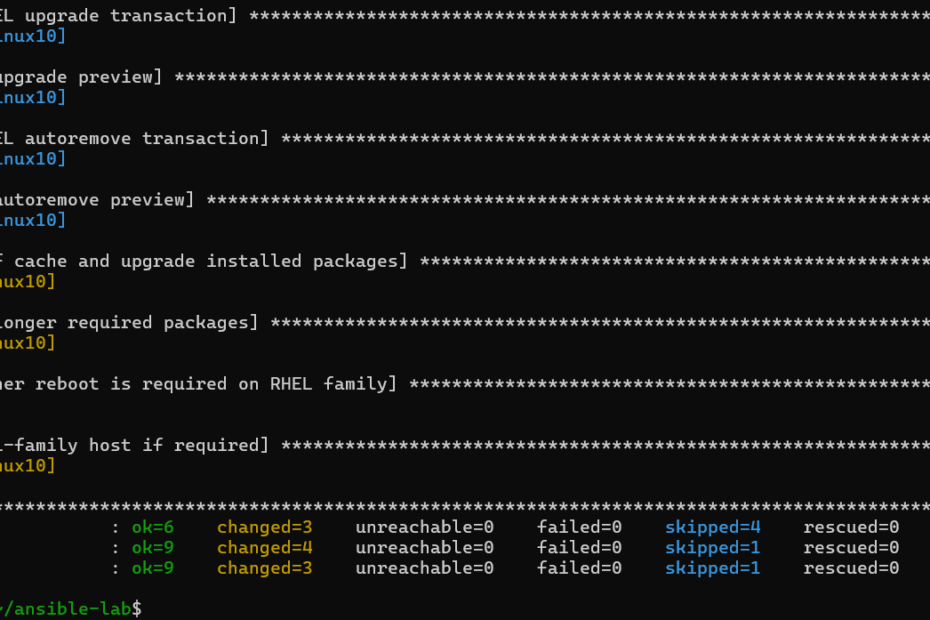Click 'cache and upgrade installed packages' header
This screenshot has width=930, height=620.
[x=205, y=261]
